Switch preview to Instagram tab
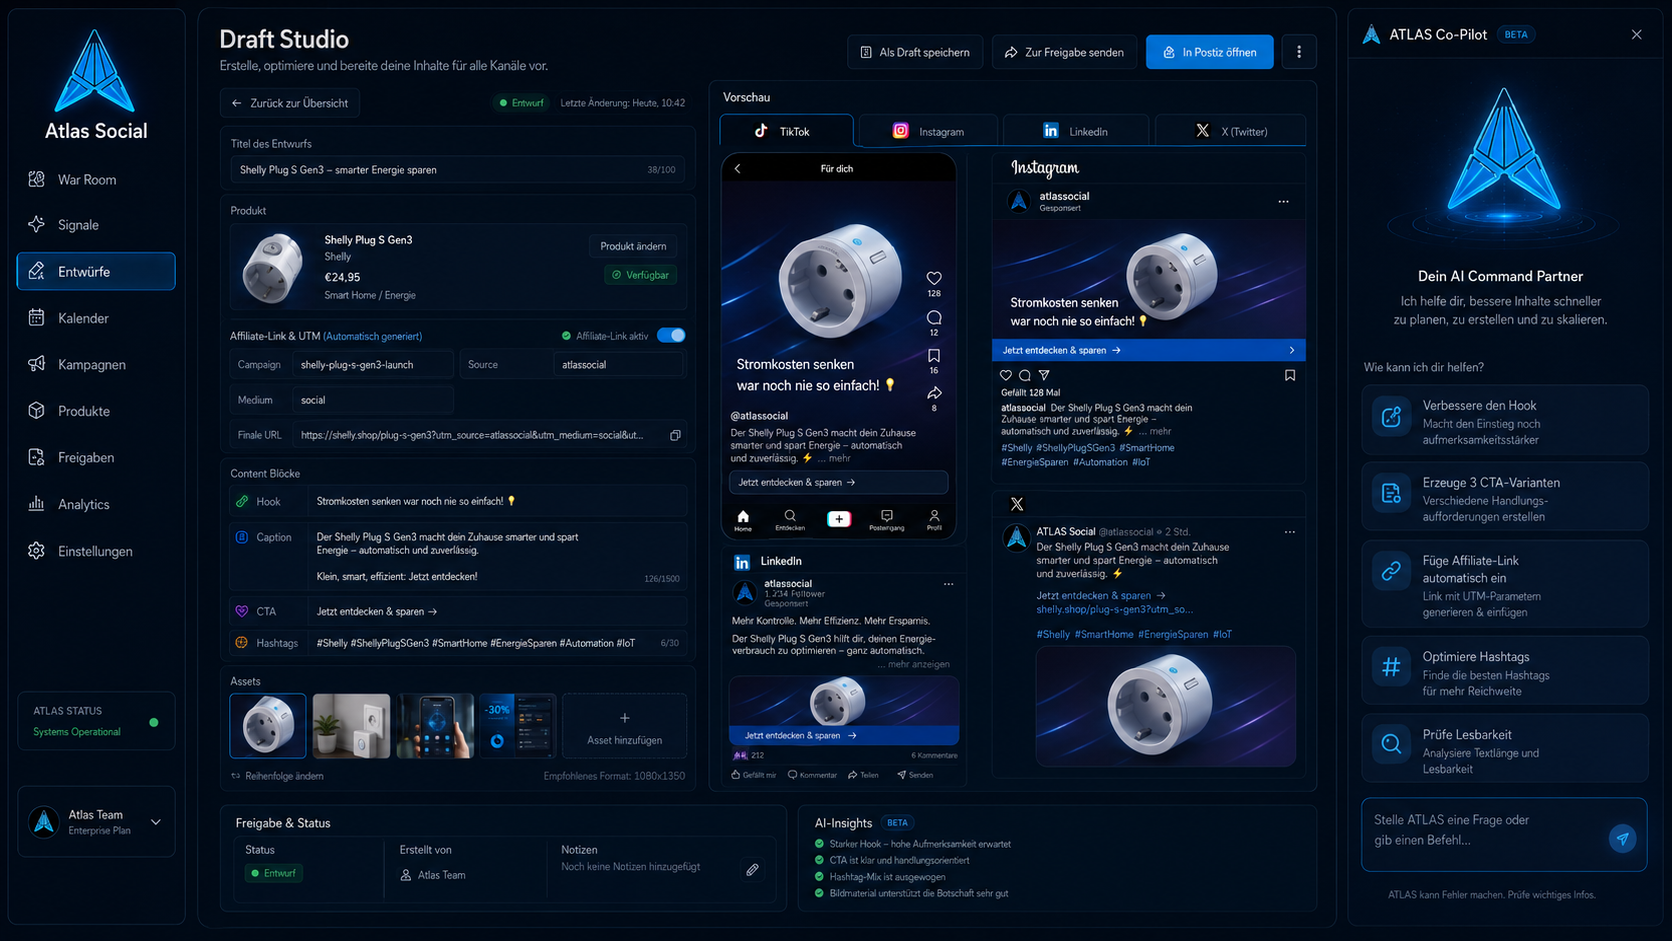Image resolution: width=1672 pixels, height=941 pixels. pyautogui.click(x=929, y=131)
